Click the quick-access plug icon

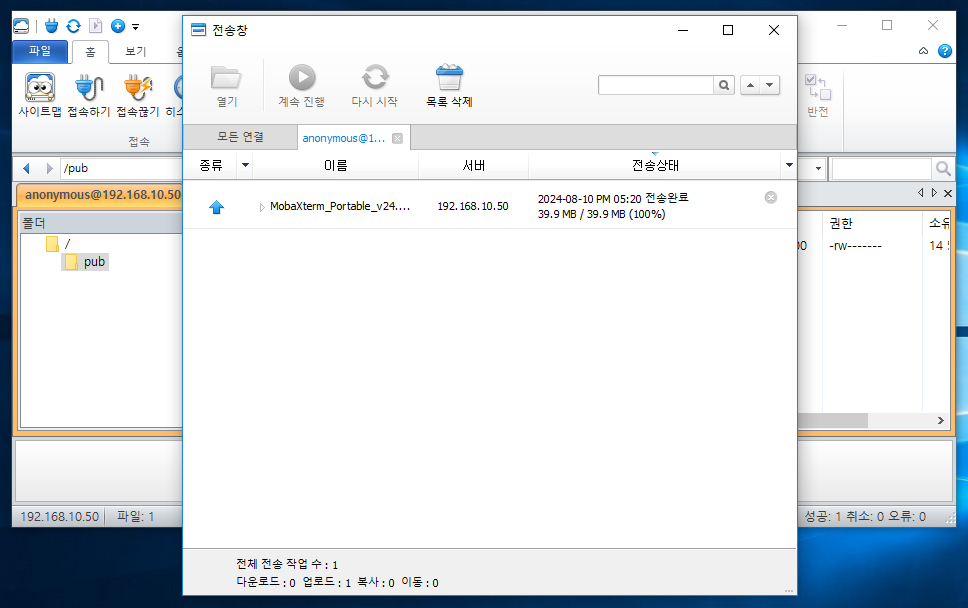(52, 26)
